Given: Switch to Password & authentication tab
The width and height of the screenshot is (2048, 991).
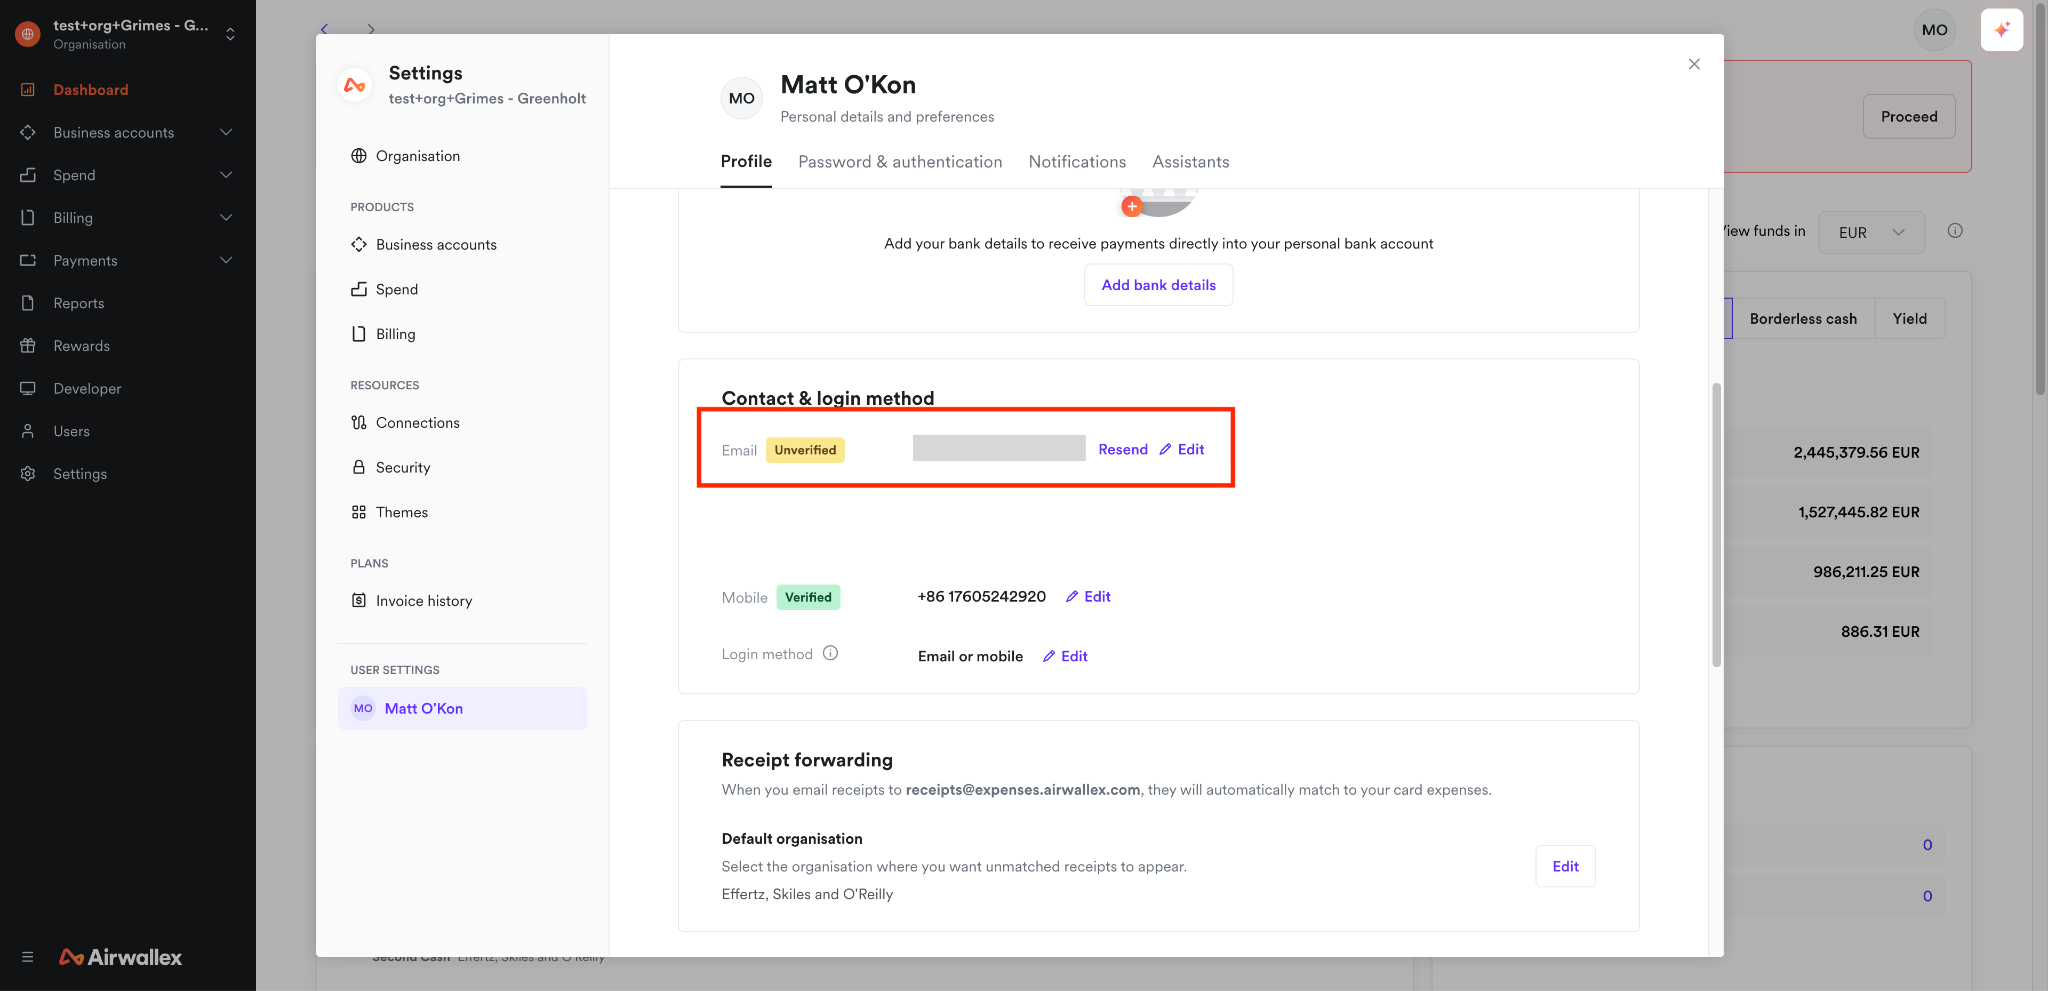Looking at the screenshot, I should [900, 162].
